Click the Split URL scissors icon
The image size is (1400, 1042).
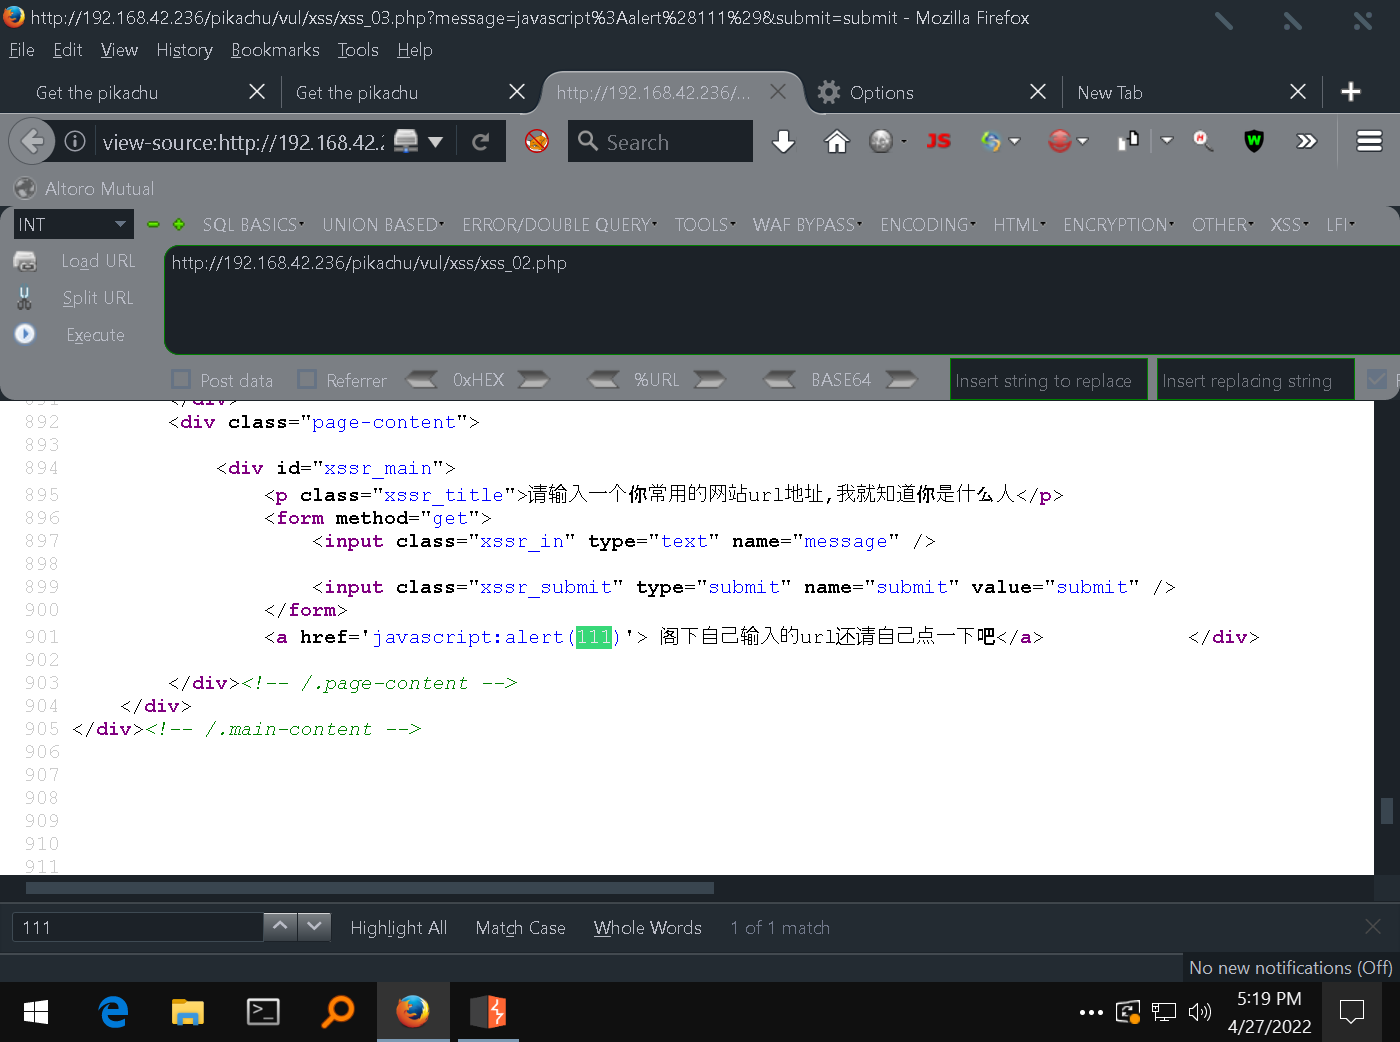pyautogui.click(x=25, y=298)
